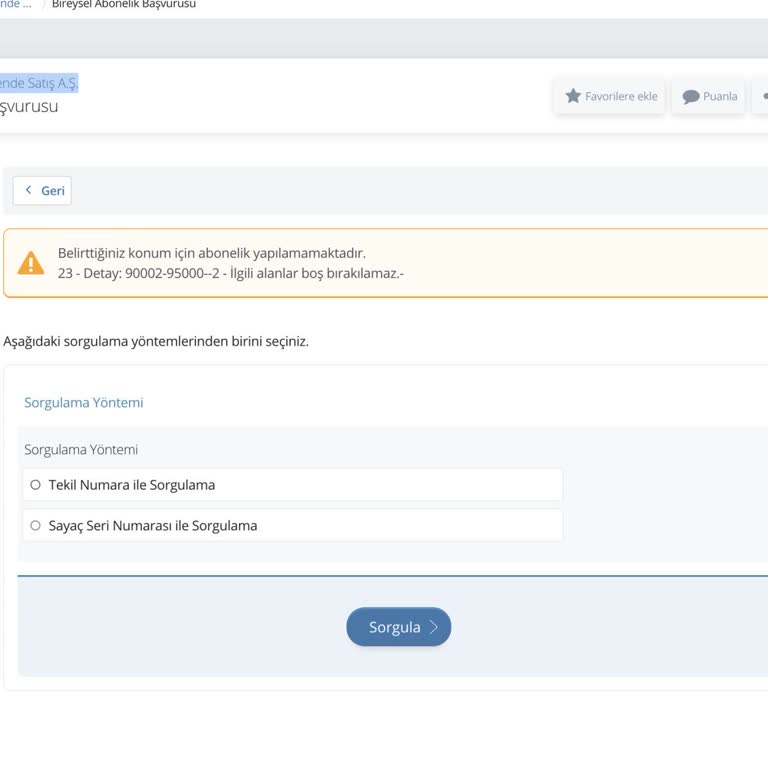Image resolution: width=768 pixels, height=768 pixels.
Task: Click the left chevron in Geri button
Action: [28, 190]
